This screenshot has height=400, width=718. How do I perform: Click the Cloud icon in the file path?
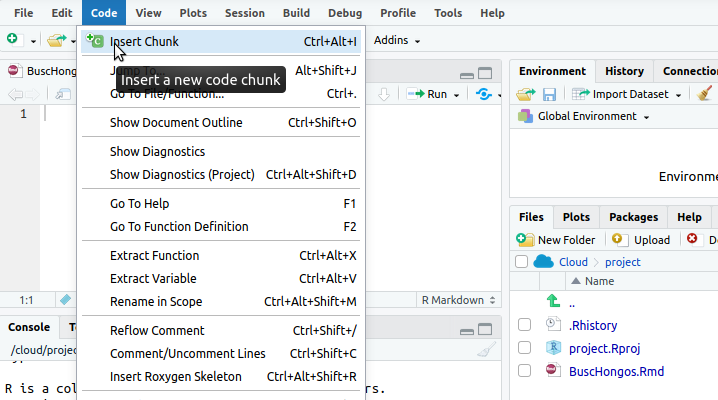(x=543, y=262)
